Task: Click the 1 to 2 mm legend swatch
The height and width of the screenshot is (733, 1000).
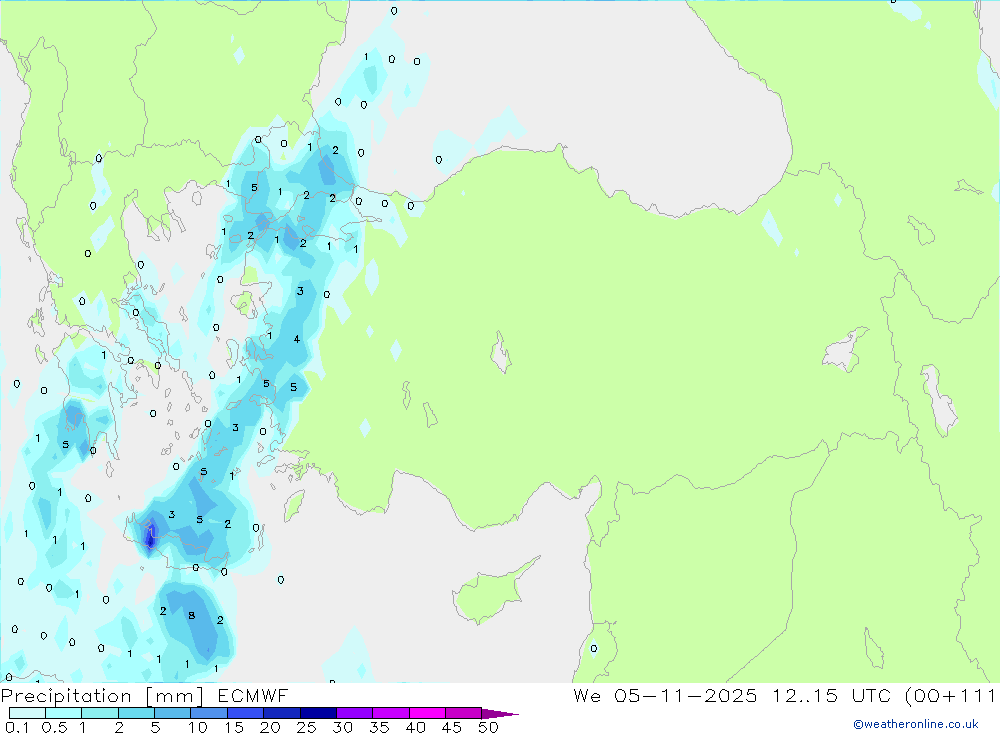Action: [x=99, y=713]
